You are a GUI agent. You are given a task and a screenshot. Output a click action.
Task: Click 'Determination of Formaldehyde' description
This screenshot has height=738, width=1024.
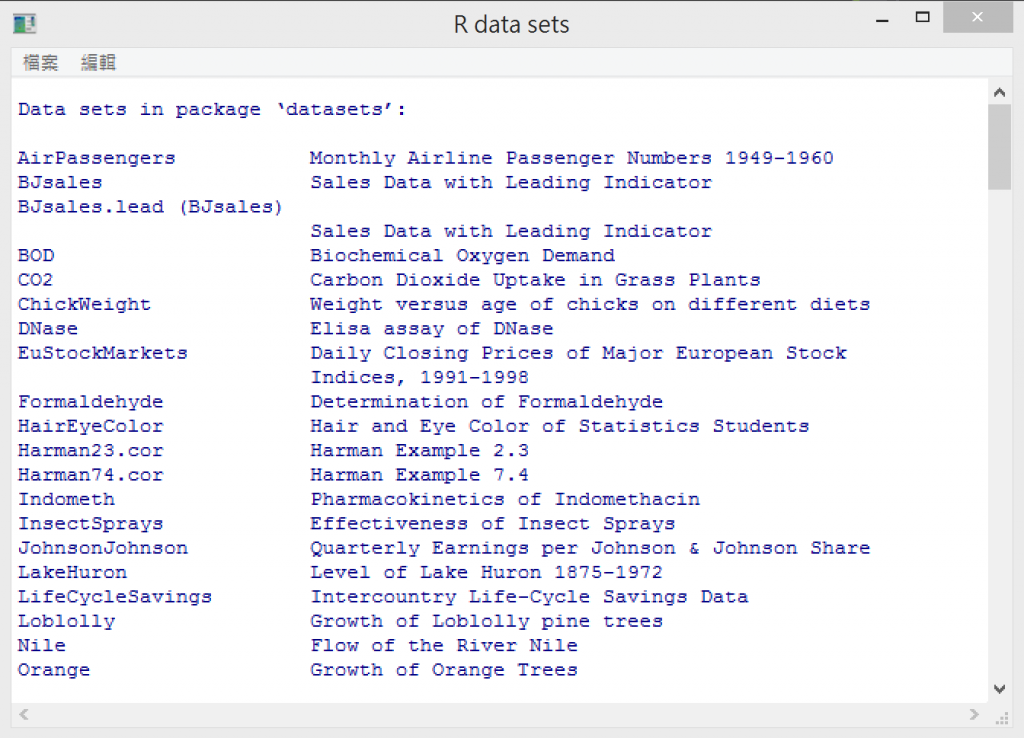(x=487, y=402)
